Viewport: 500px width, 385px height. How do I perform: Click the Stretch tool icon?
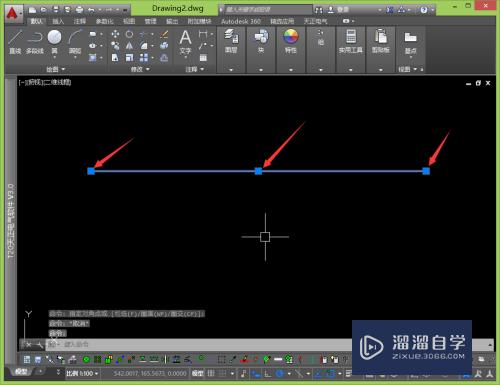coord(115,58)
